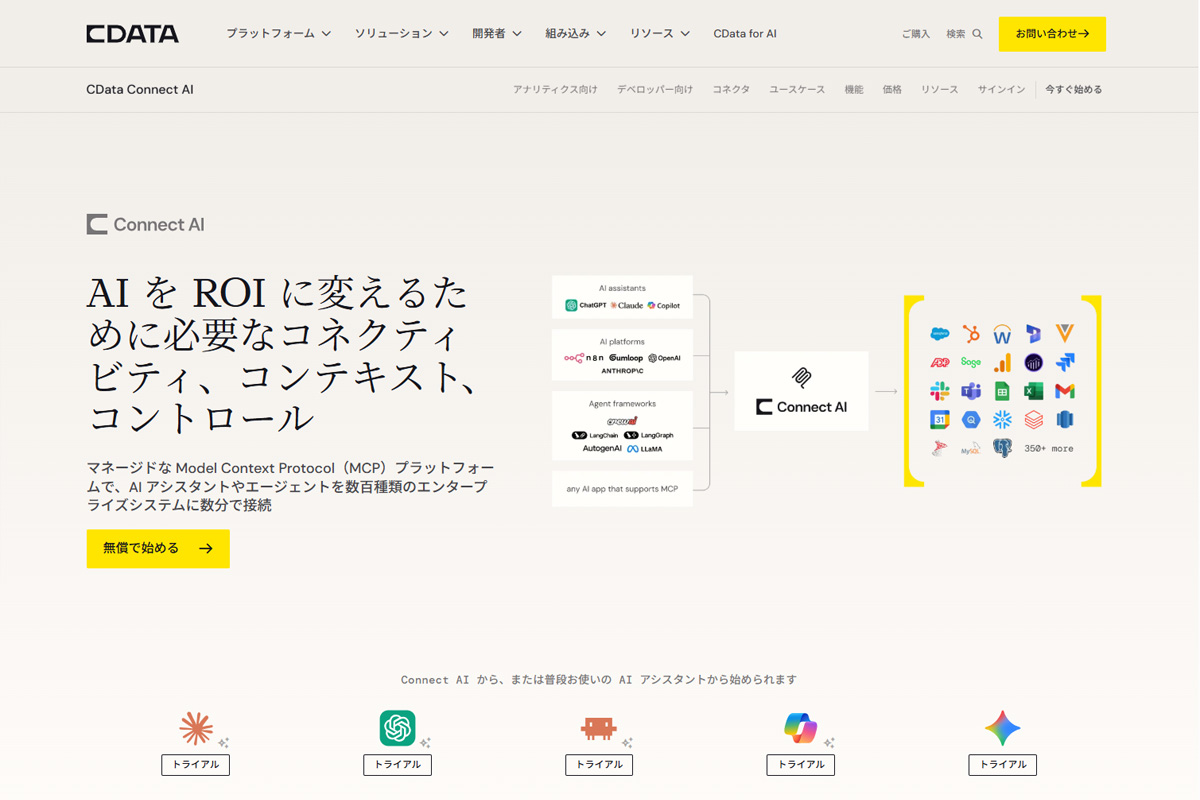Viewport: 1200px width, 800px height.
Task: Click the 今すぐ始める link
Action: 1074,90
